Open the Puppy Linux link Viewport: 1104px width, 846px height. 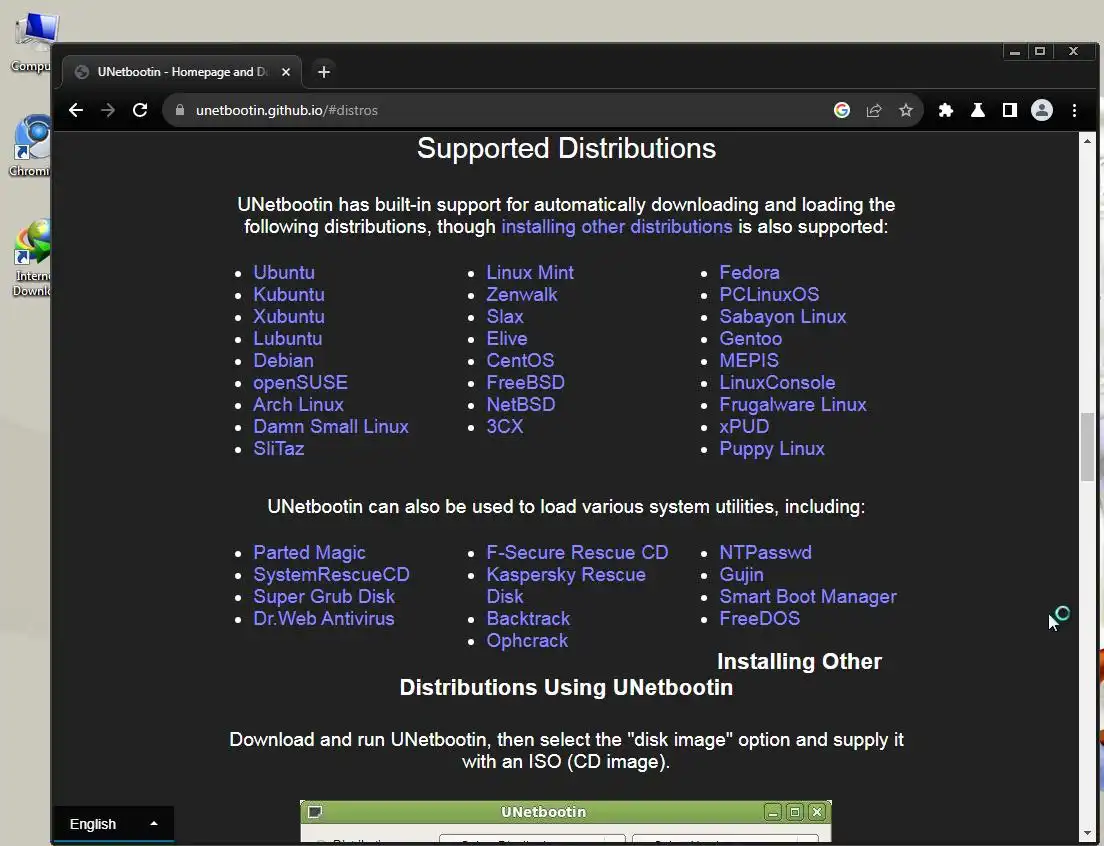[x=772, y=448]
